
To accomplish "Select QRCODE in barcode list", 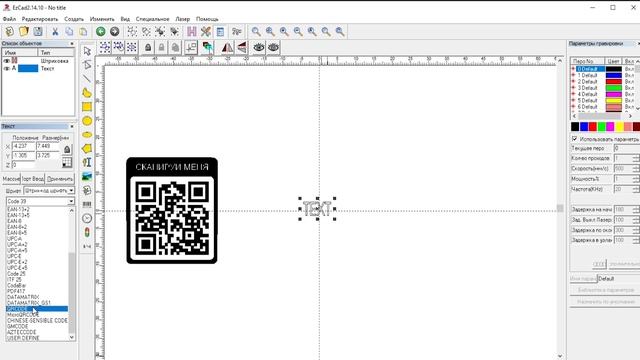I will [x=37, y=309].
